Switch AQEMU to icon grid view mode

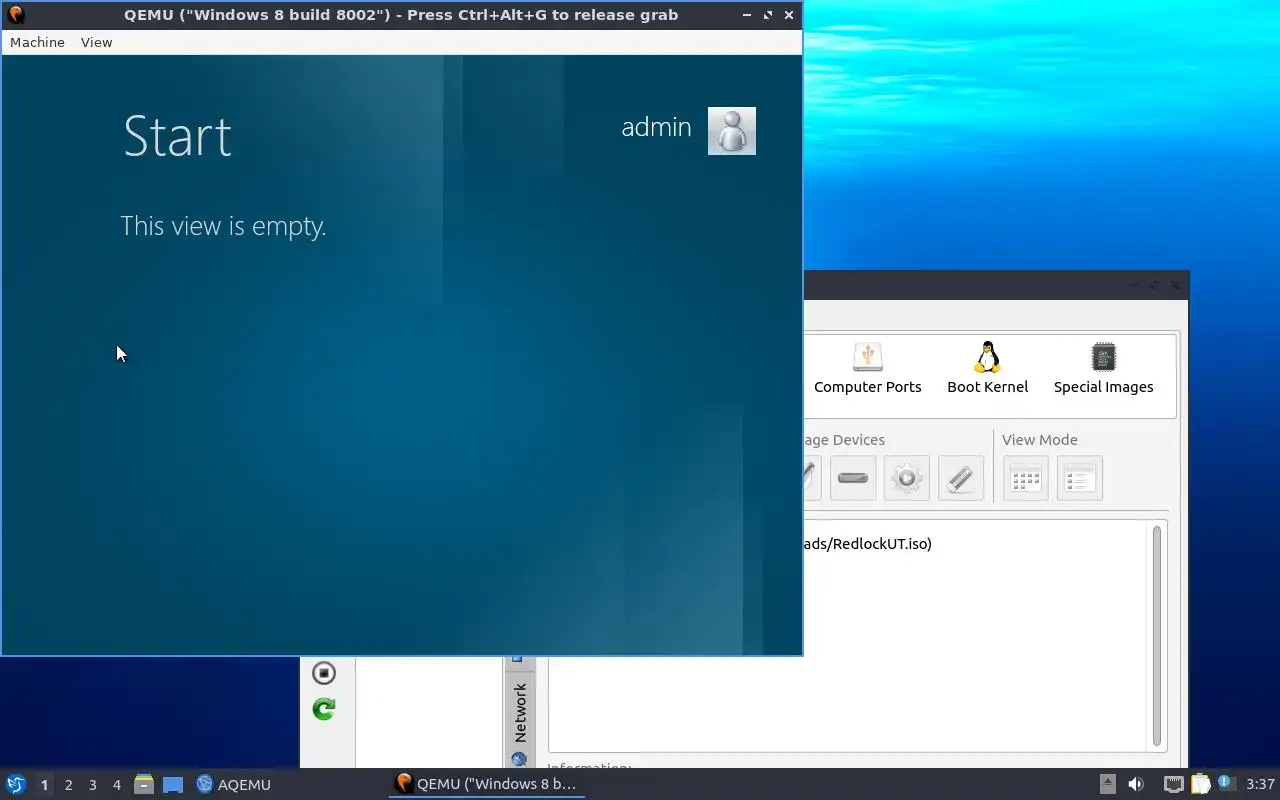(x=1026, y=478)
